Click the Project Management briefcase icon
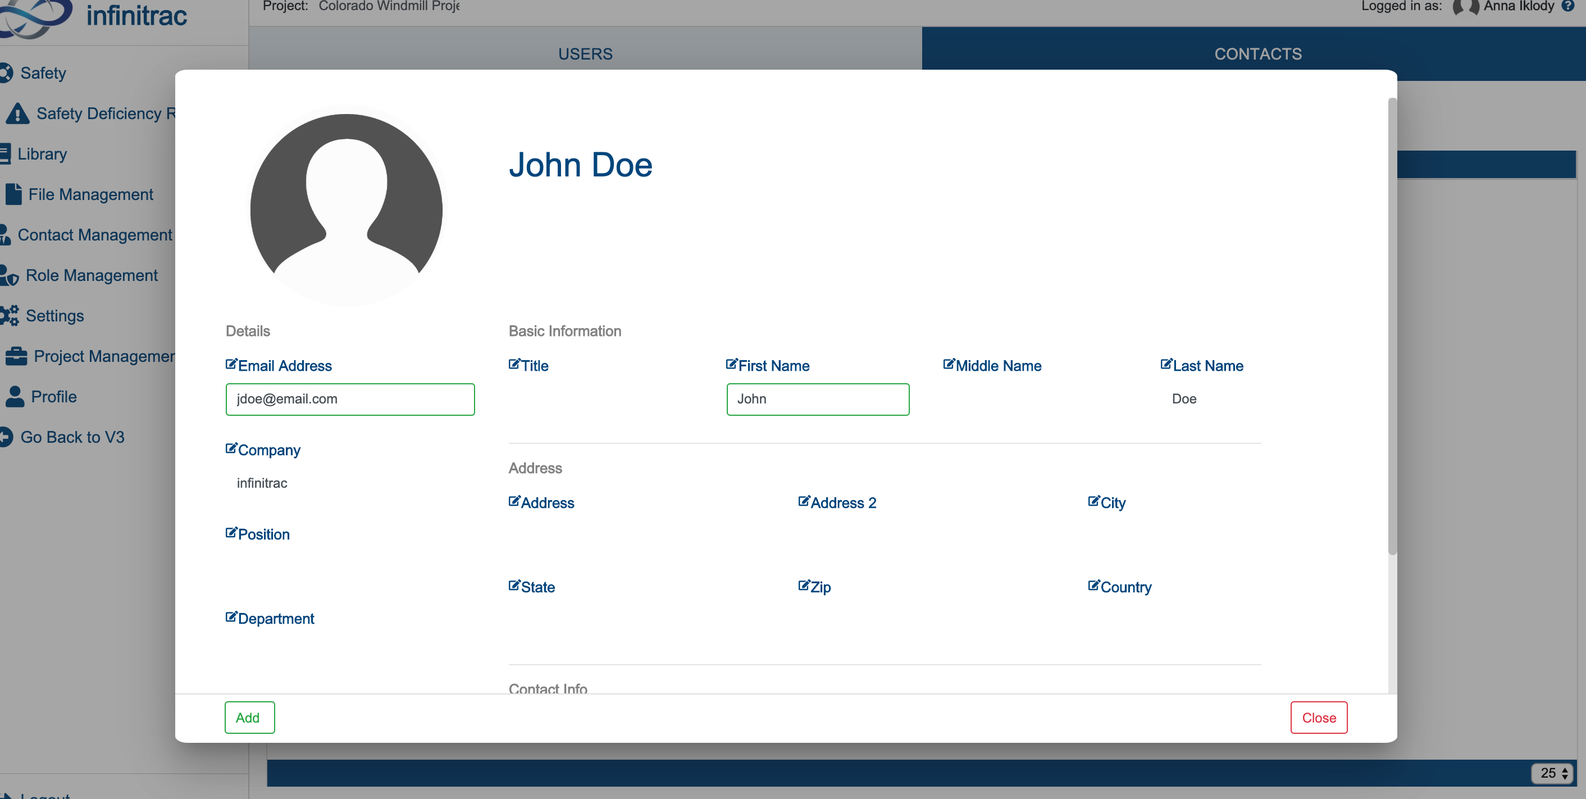 coord(16,356)
